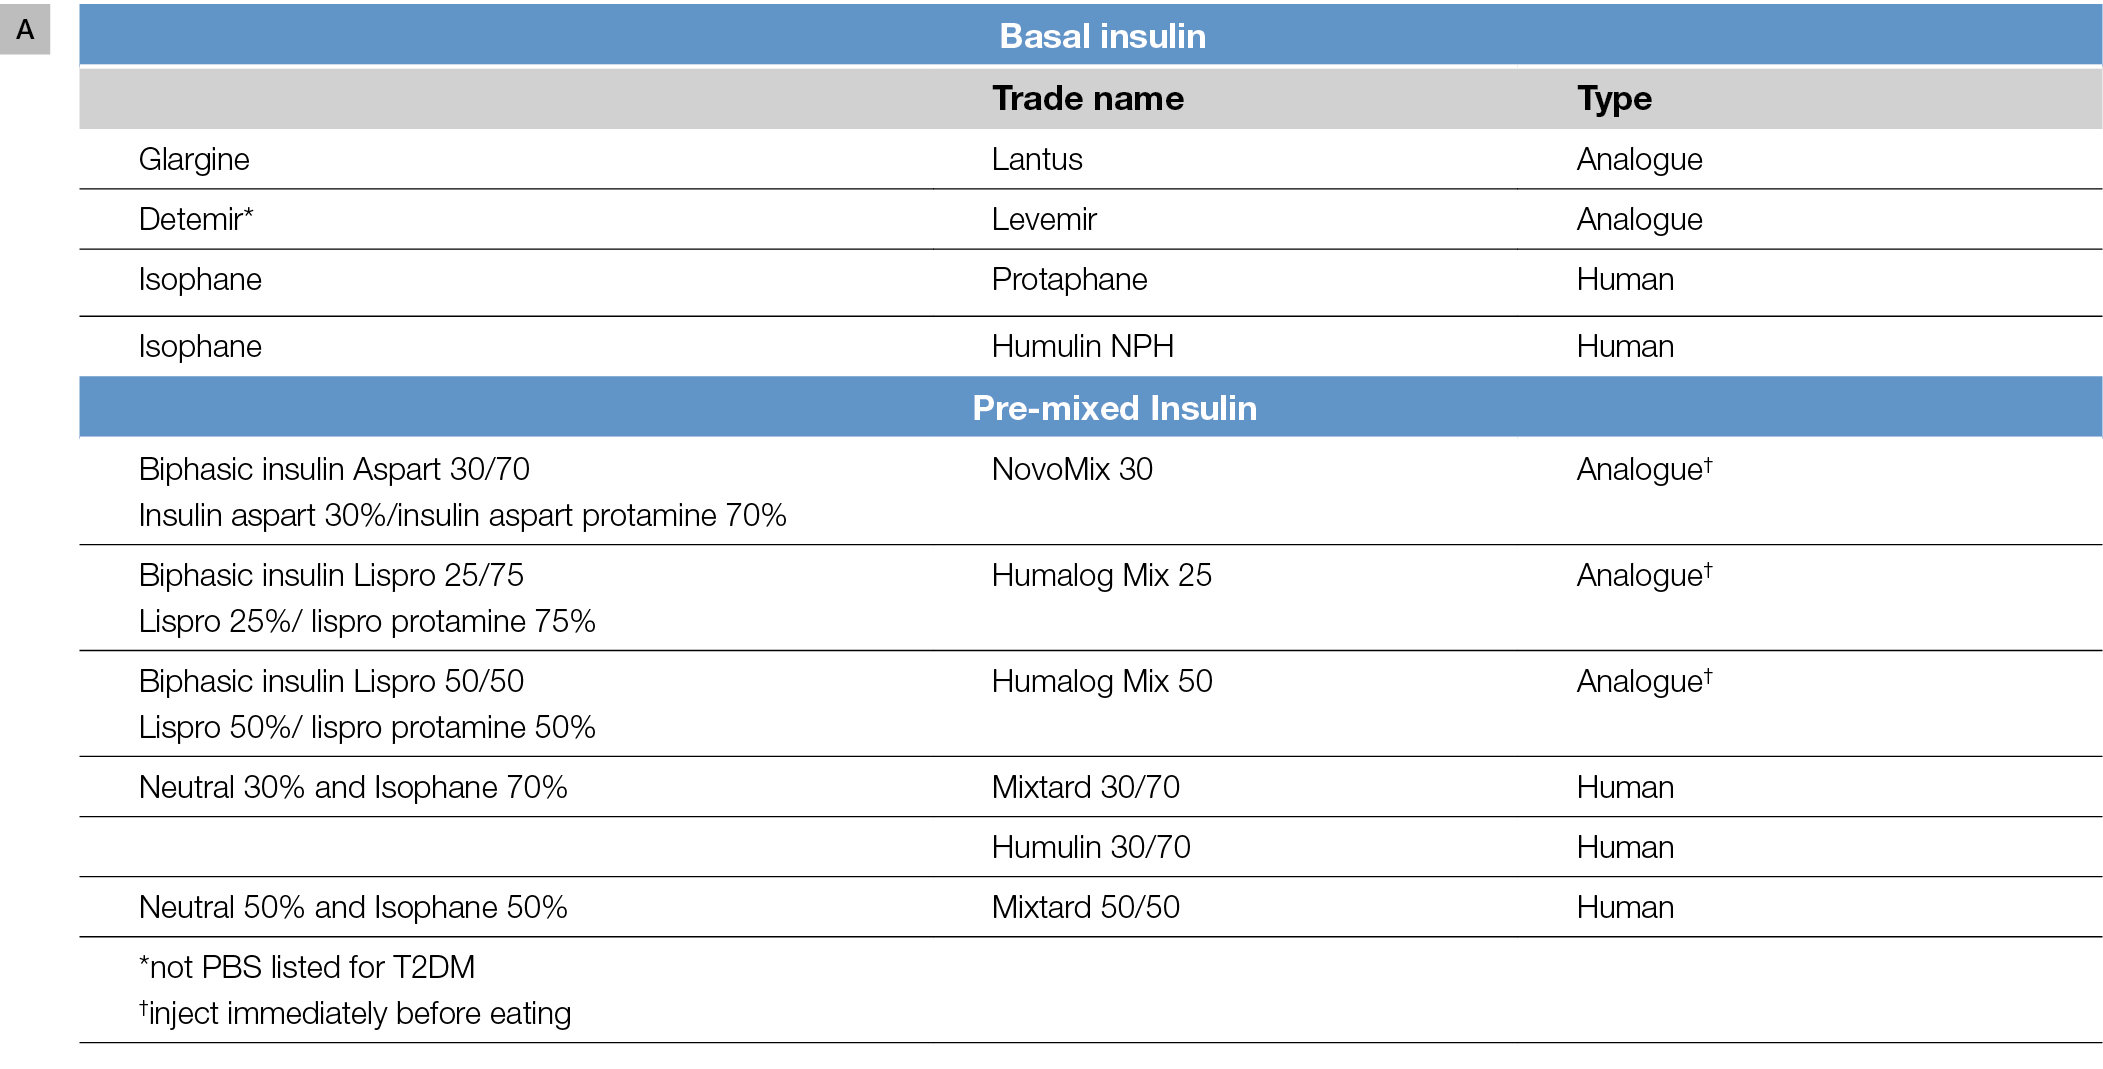
Task: Select the 'Humulin NPH' cell
Action: (1082, 347)
